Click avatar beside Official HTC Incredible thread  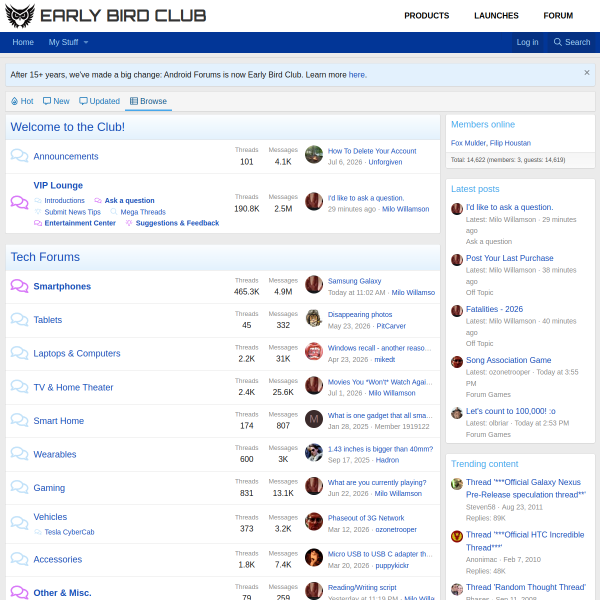[457, 536]
